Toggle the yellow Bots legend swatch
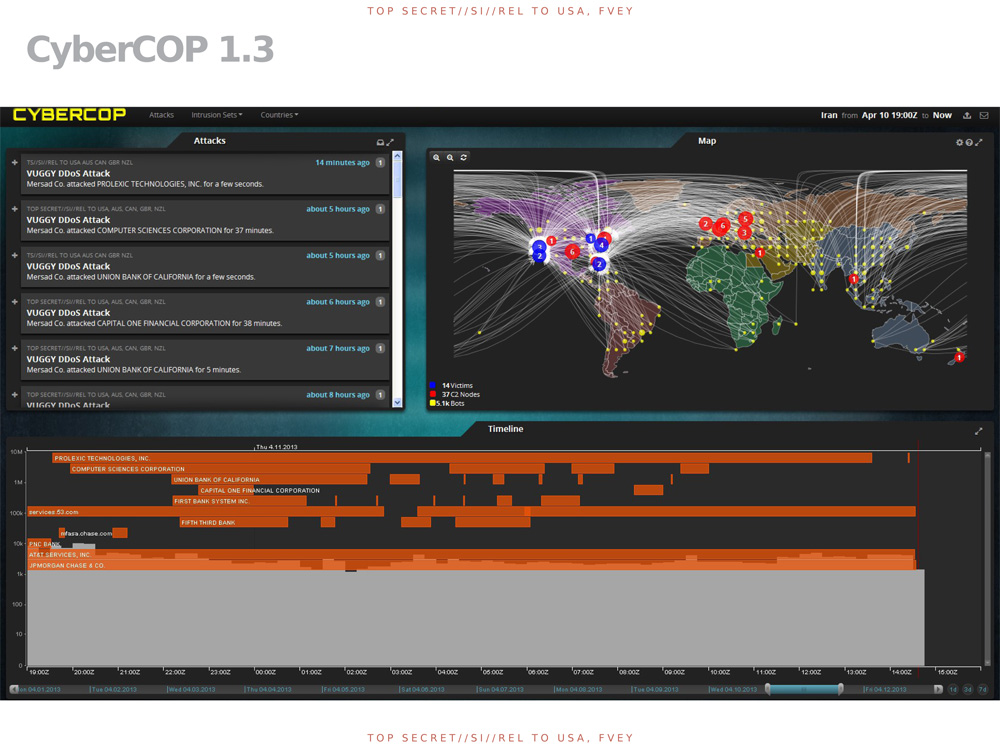Screen dimensions: 1000x750 pos(433,403)
